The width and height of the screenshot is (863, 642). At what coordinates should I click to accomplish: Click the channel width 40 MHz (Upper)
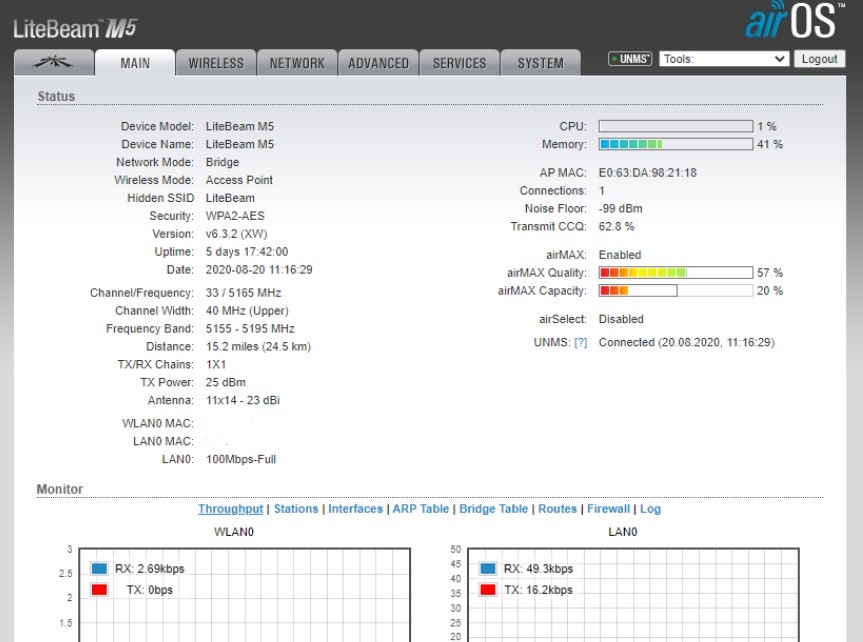coord(247,311)
